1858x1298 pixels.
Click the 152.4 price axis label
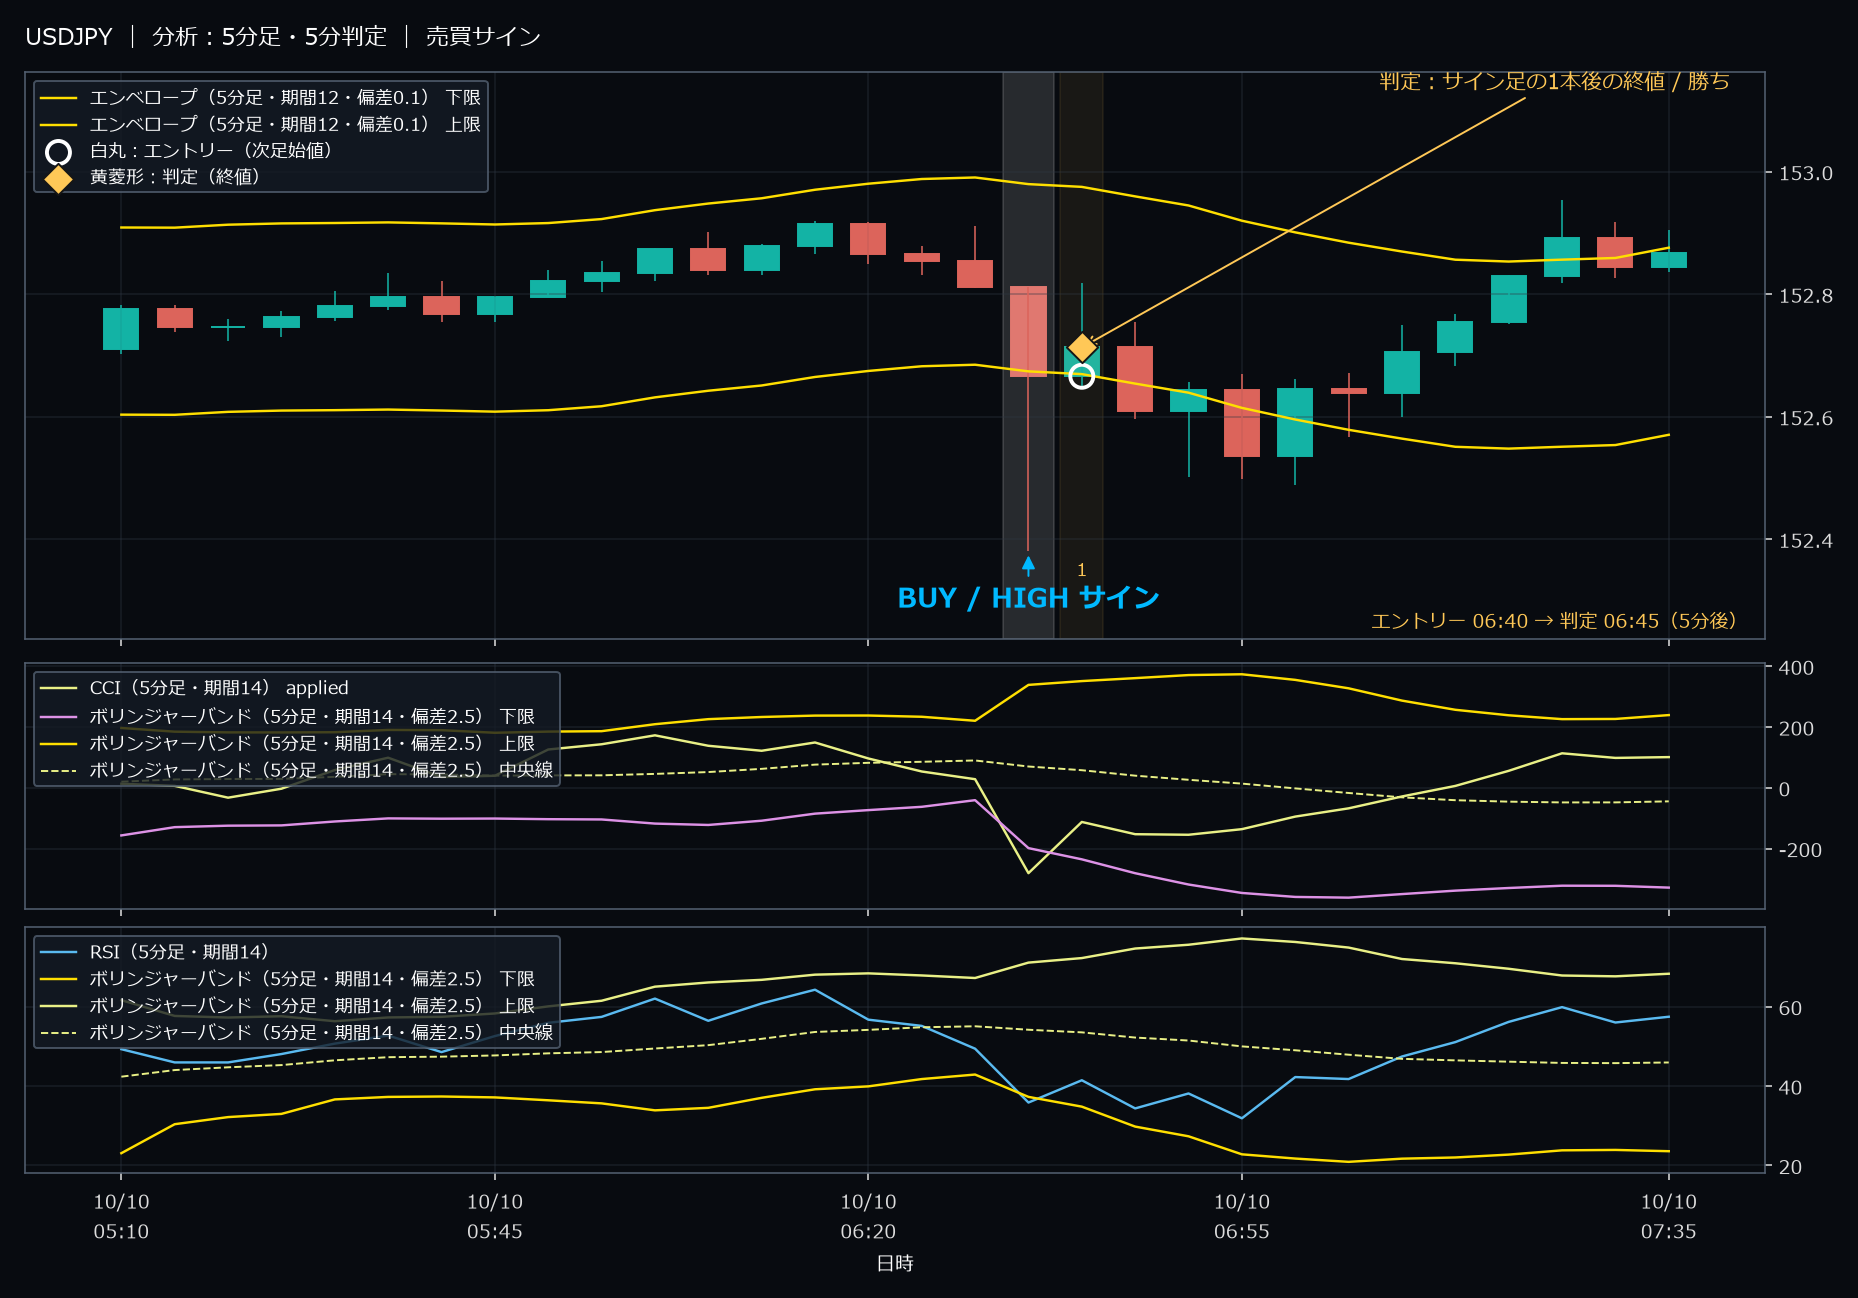click(1805, 541)
